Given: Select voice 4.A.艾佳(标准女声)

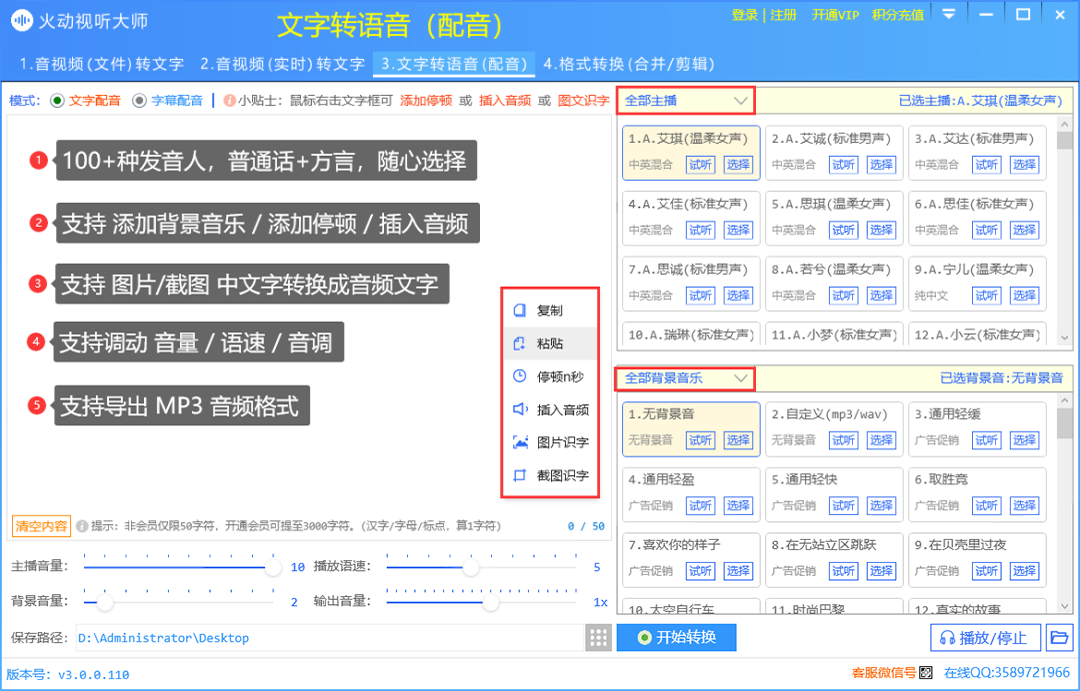Looking at the screenshot, I should tap(738, 230).
